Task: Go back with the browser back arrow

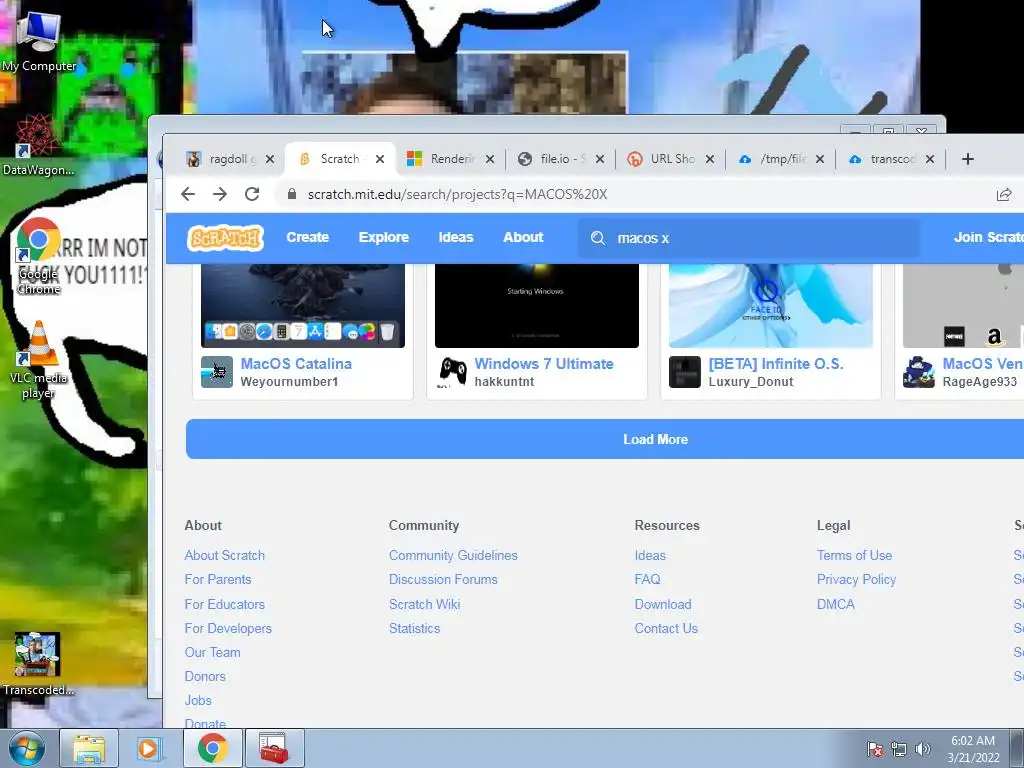Action: (x=188, y=194)
